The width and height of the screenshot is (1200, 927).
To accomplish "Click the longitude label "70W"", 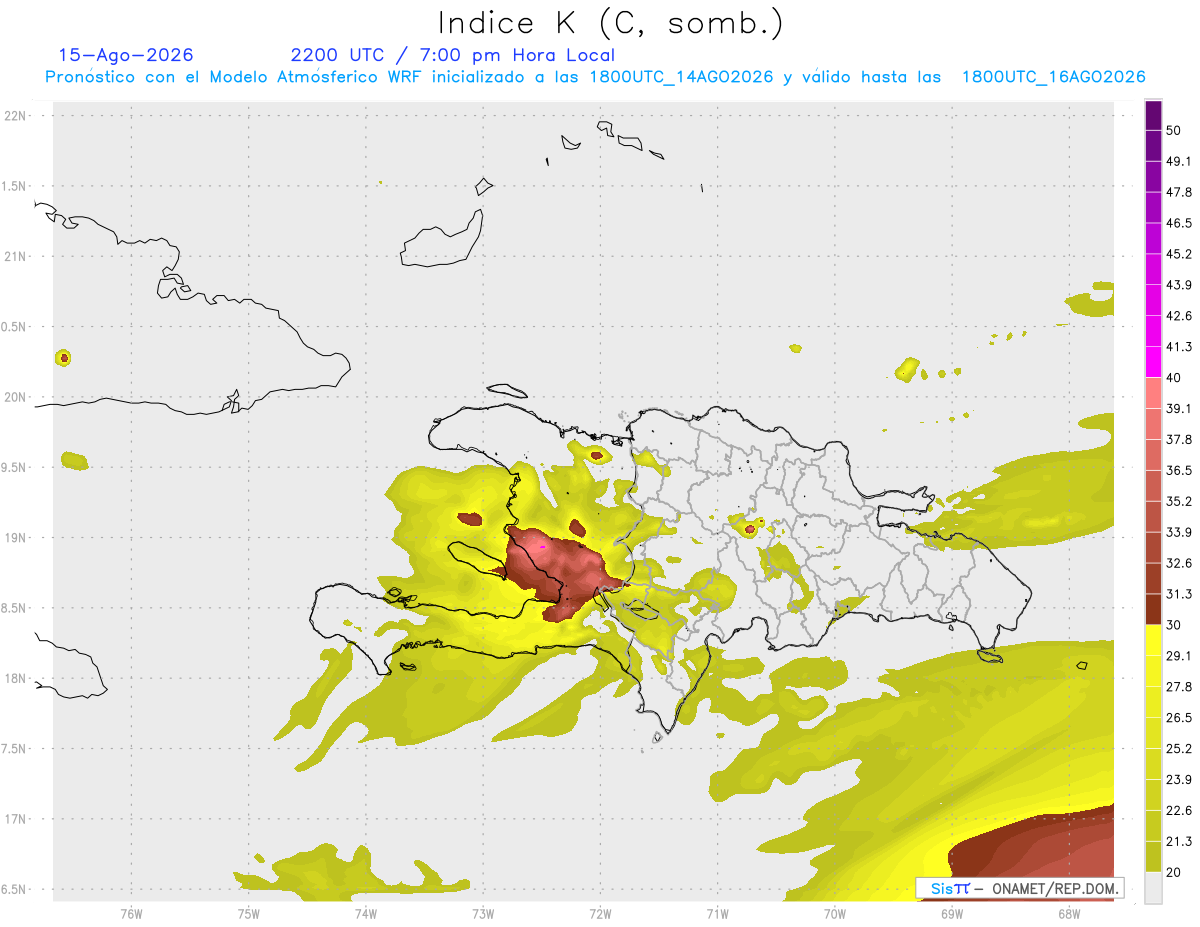I will [835, 914].
